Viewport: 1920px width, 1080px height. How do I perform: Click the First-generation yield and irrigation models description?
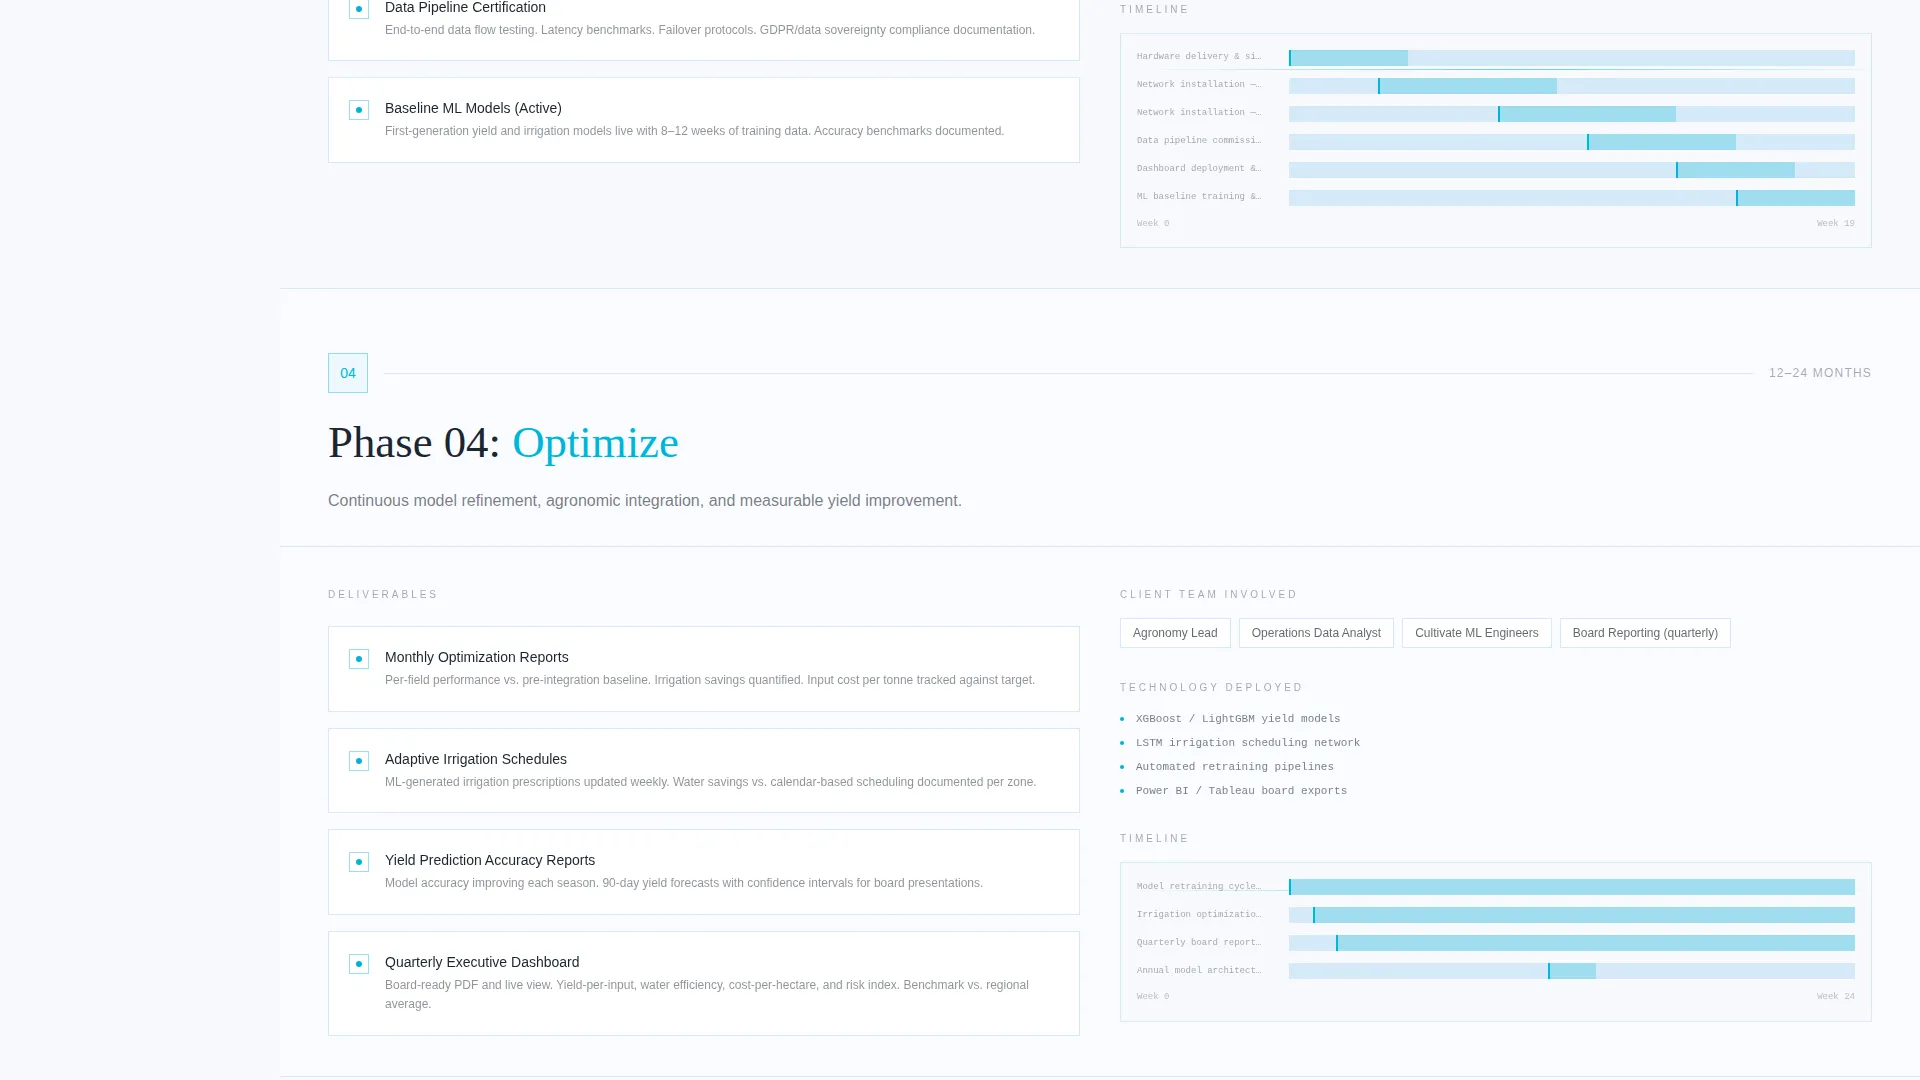coord(694,131)
